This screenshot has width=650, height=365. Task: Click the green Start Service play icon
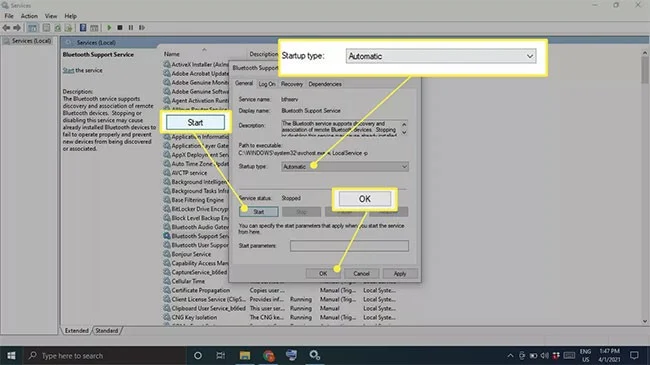tap(109, 28)
